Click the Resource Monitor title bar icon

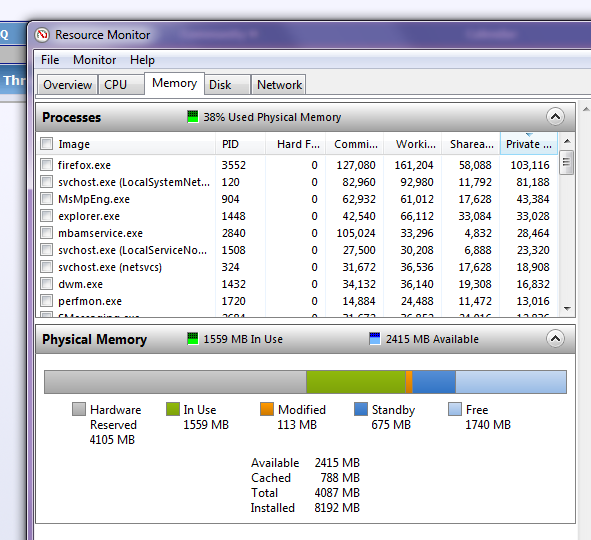pos(42,35)
